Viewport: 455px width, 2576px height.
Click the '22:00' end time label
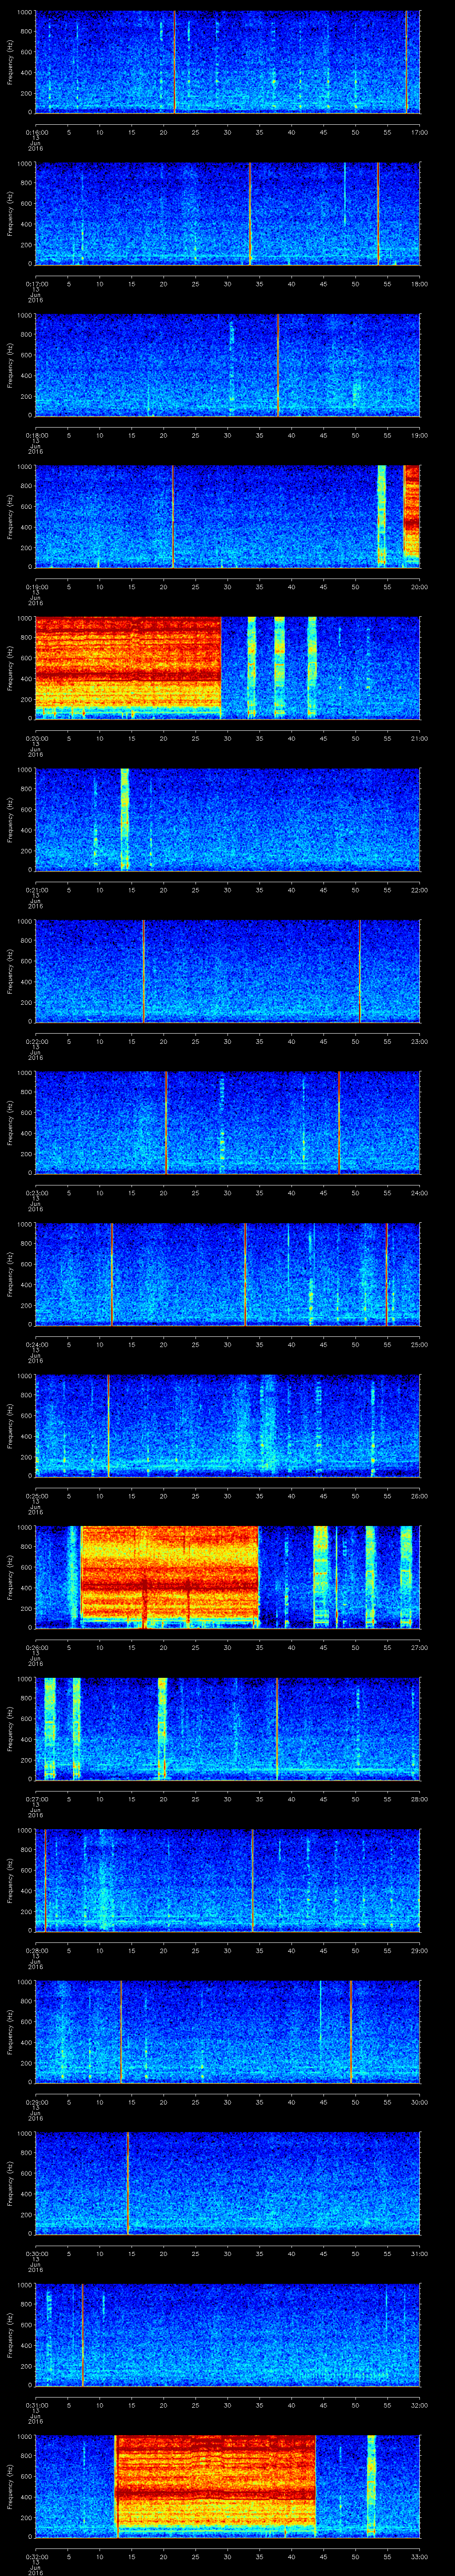[419, 890]
